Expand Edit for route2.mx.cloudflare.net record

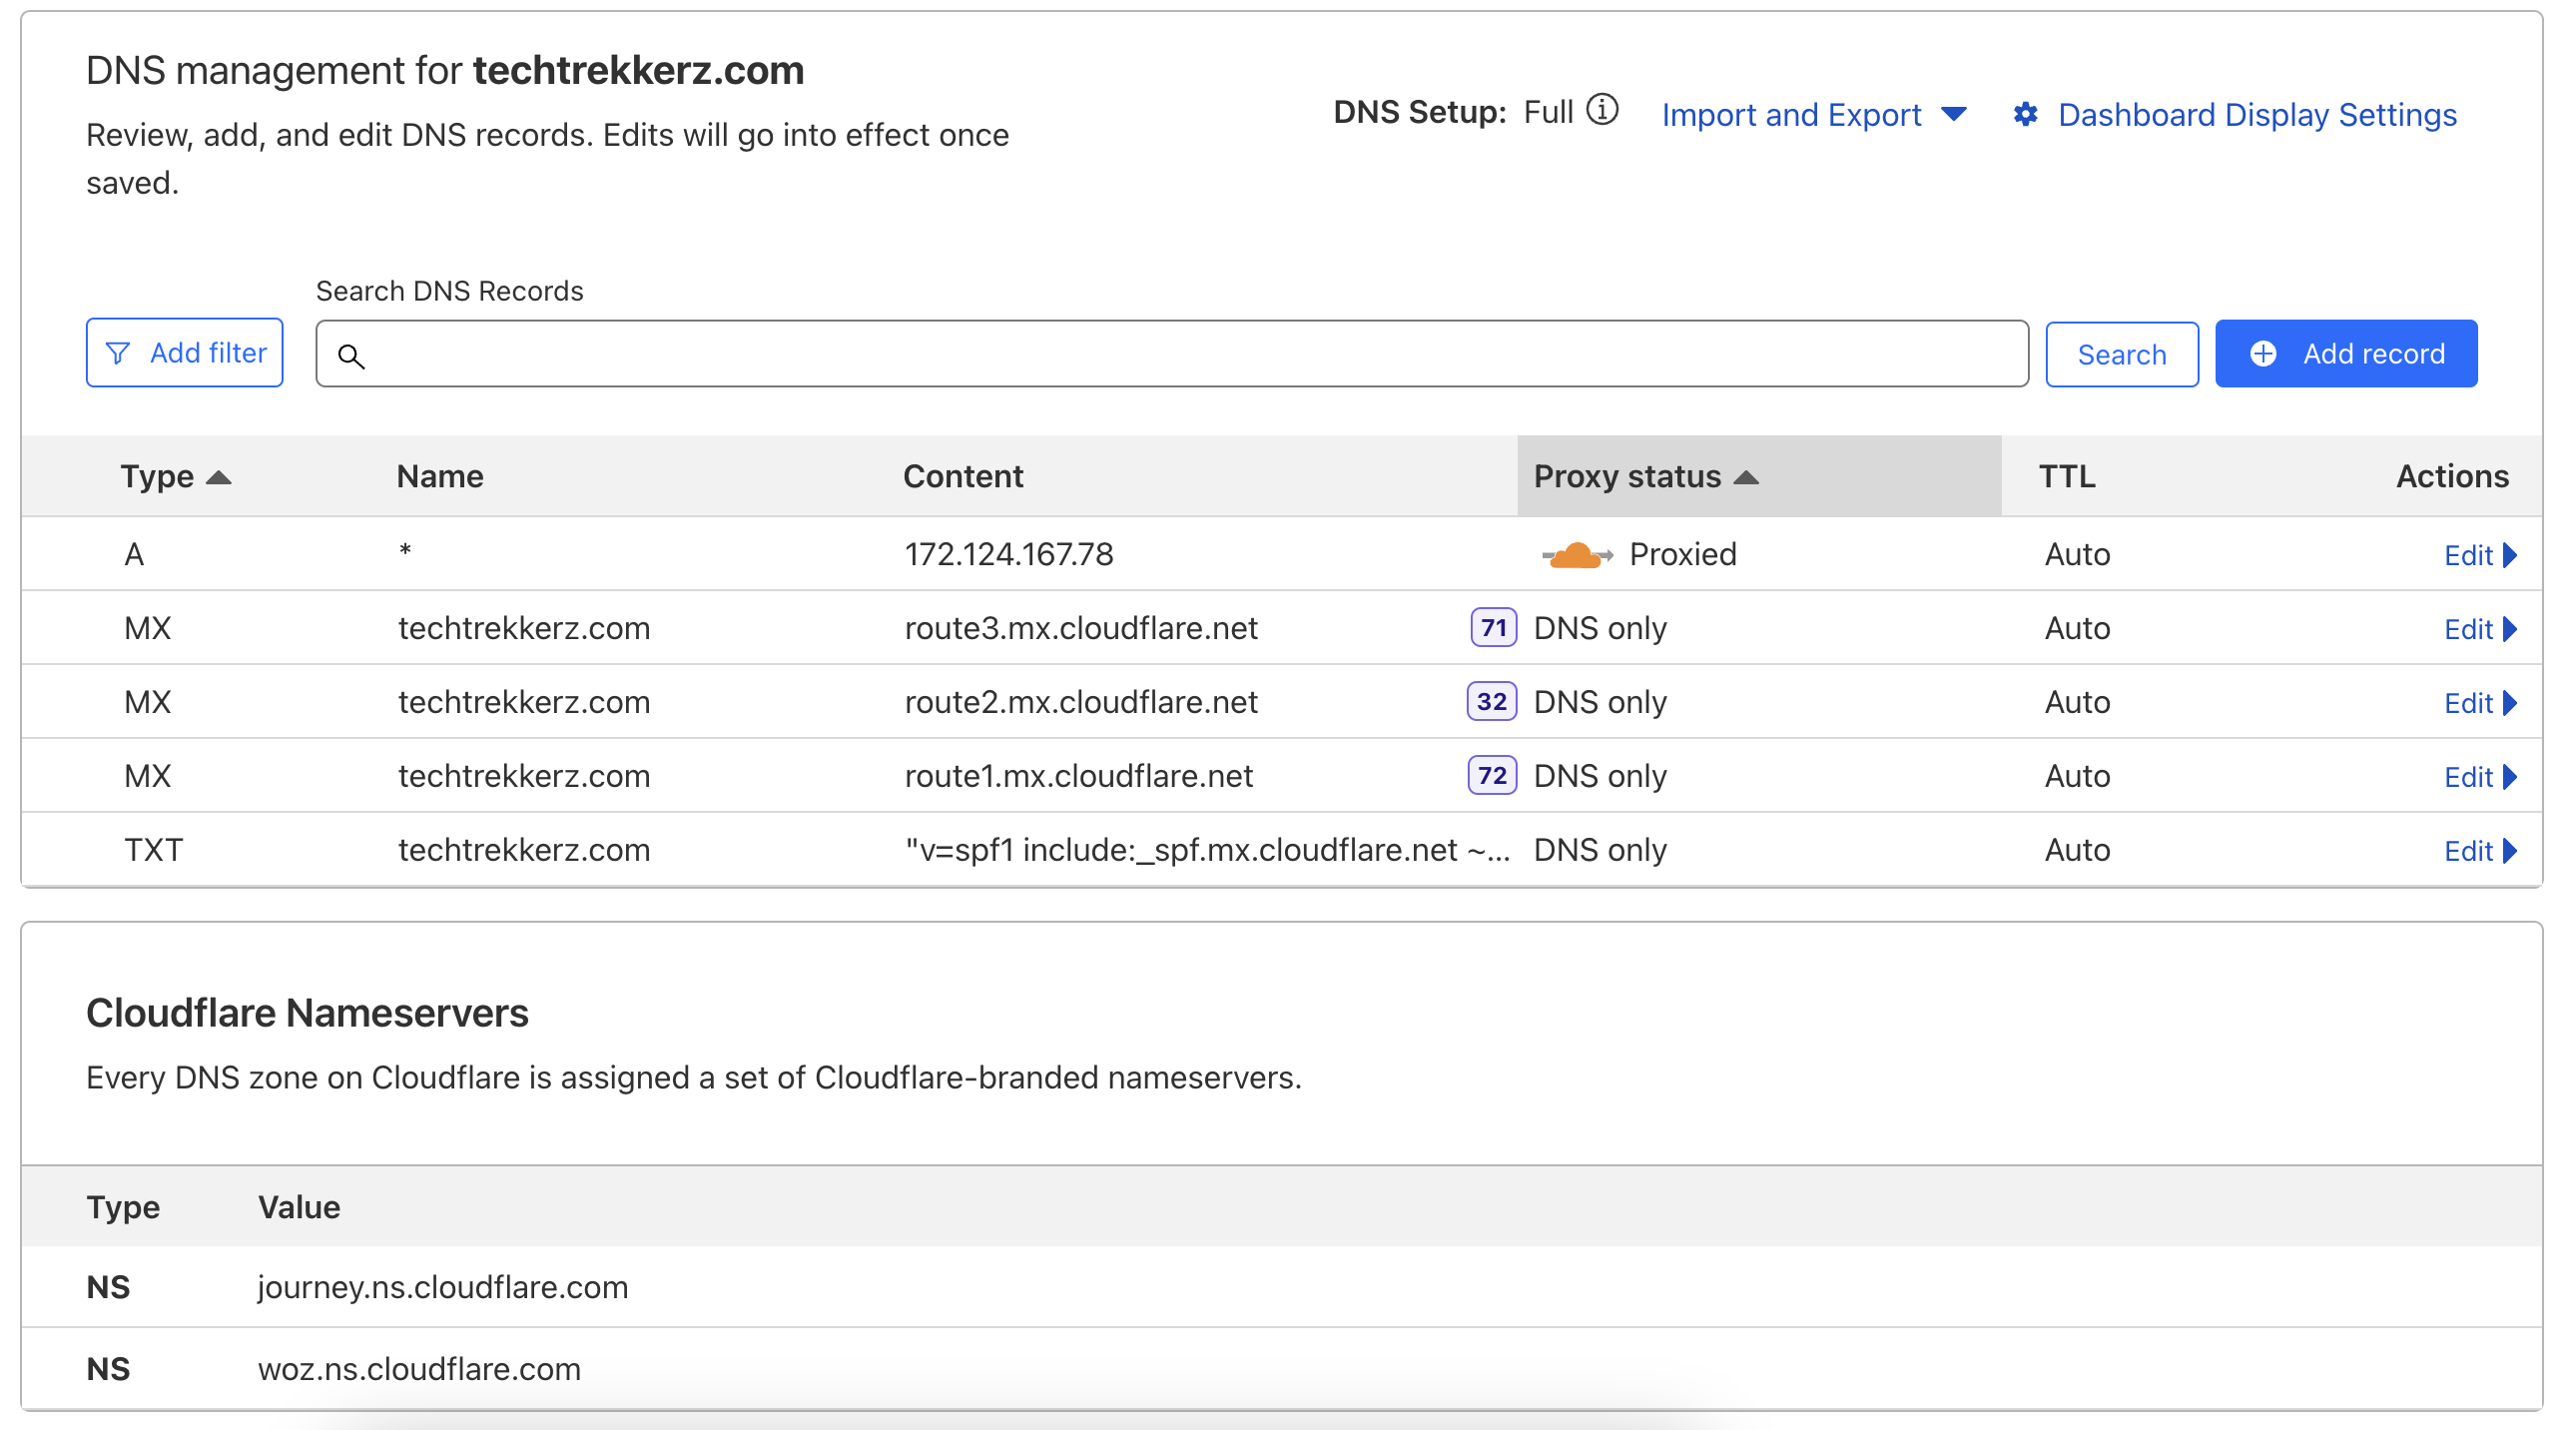coord(2479,704)
